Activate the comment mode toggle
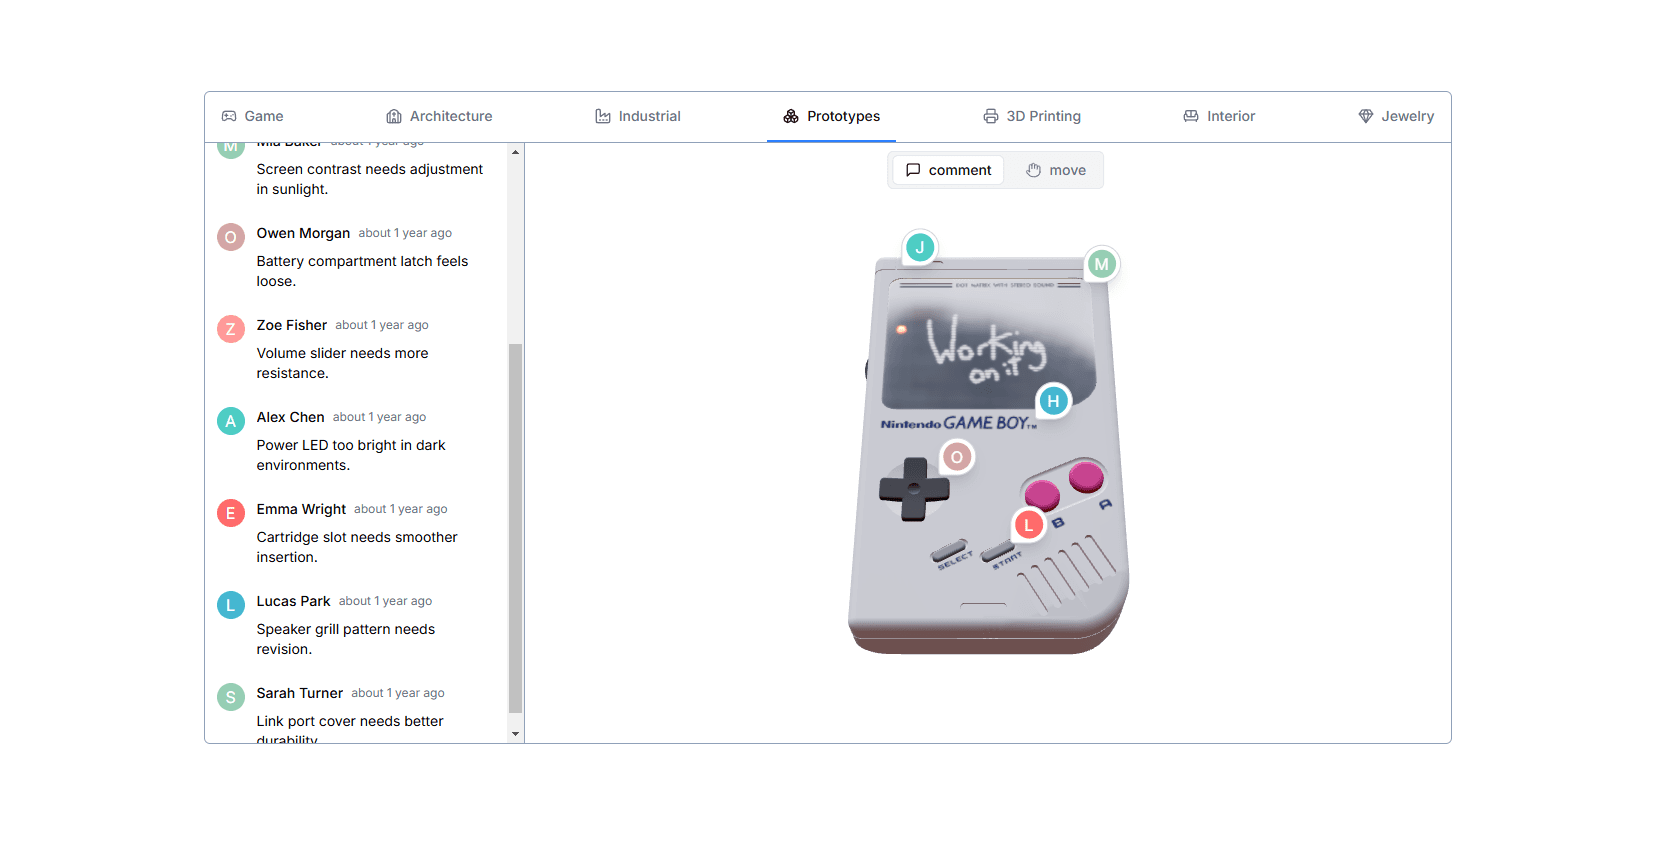Viewport: 1677px width, 858px height. [x=948, y=170]
